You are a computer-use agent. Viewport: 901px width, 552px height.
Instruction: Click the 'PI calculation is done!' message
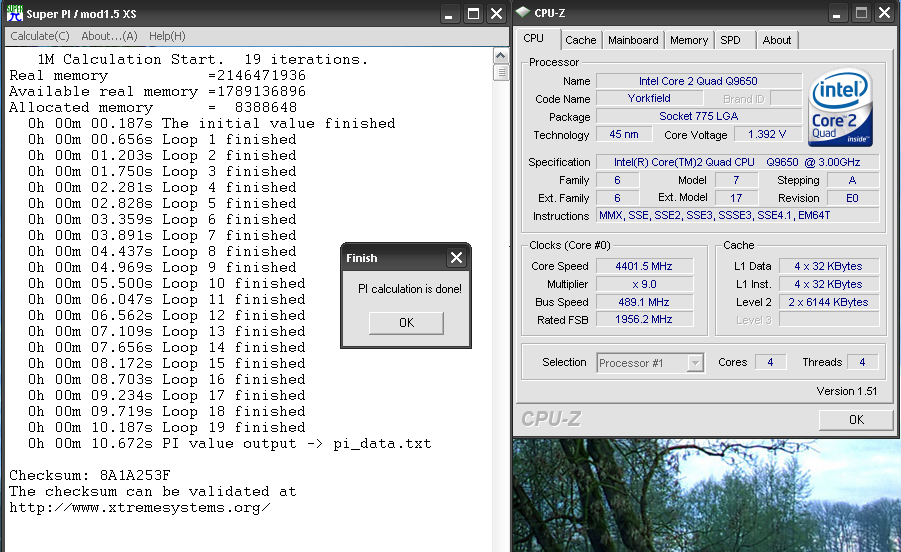click(410, 289)
